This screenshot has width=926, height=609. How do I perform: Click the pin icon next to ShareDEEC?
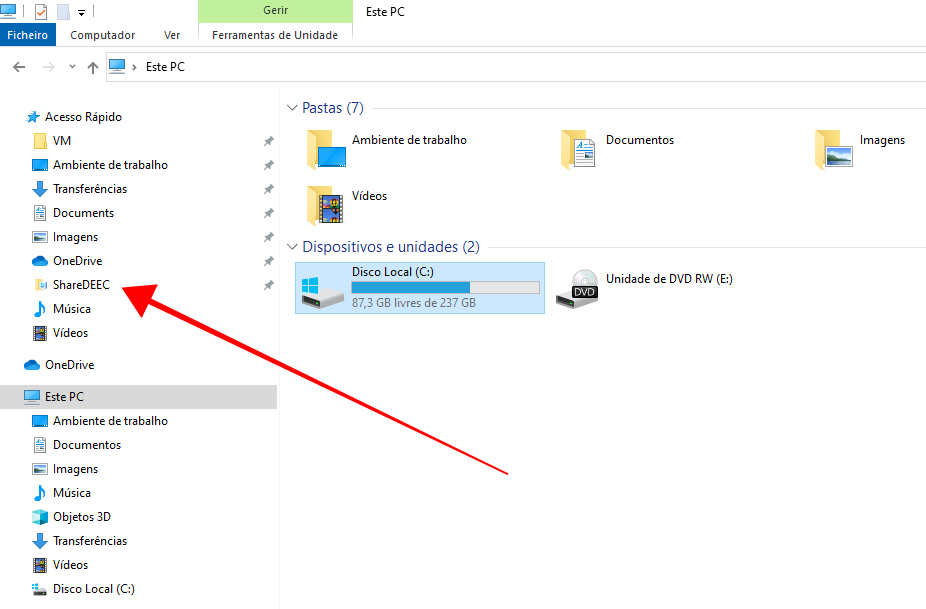[x=269, y=285]
